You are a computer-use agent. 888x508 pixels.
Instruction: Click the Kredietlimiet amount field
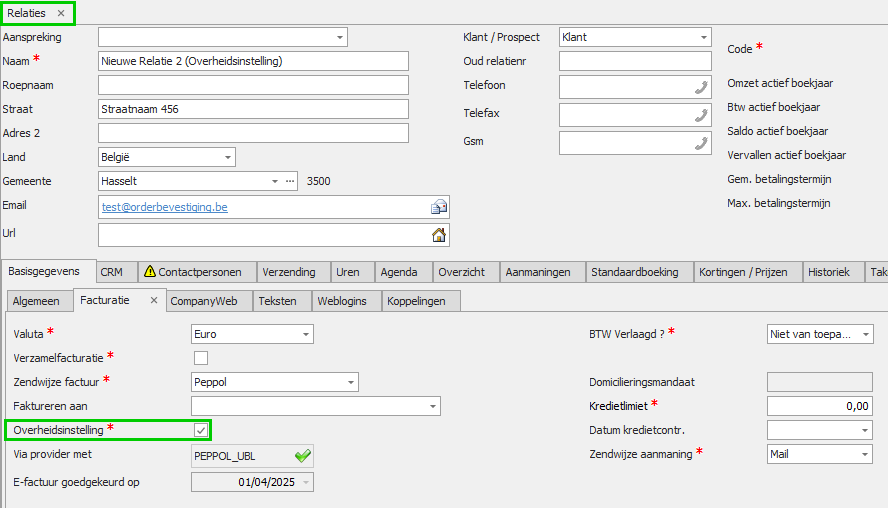coord(819,405)
